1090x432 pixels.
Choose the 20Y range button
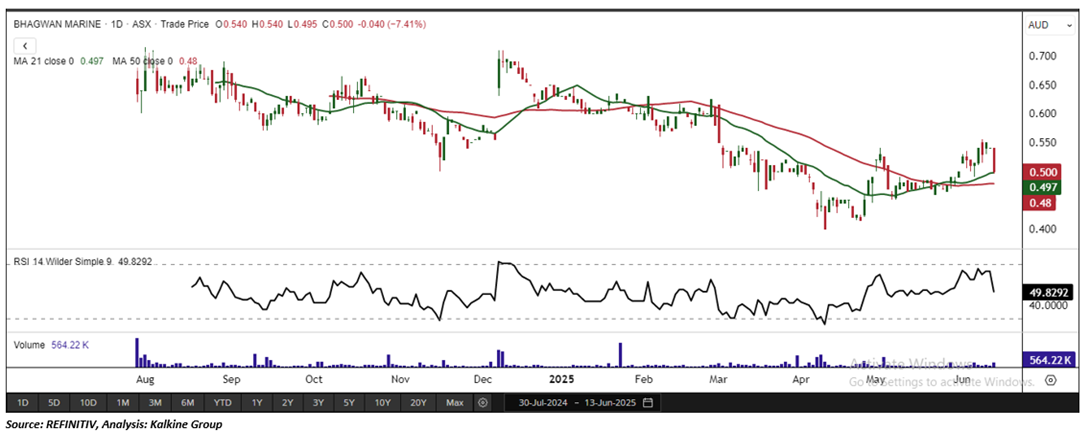(x=418, y=403)
